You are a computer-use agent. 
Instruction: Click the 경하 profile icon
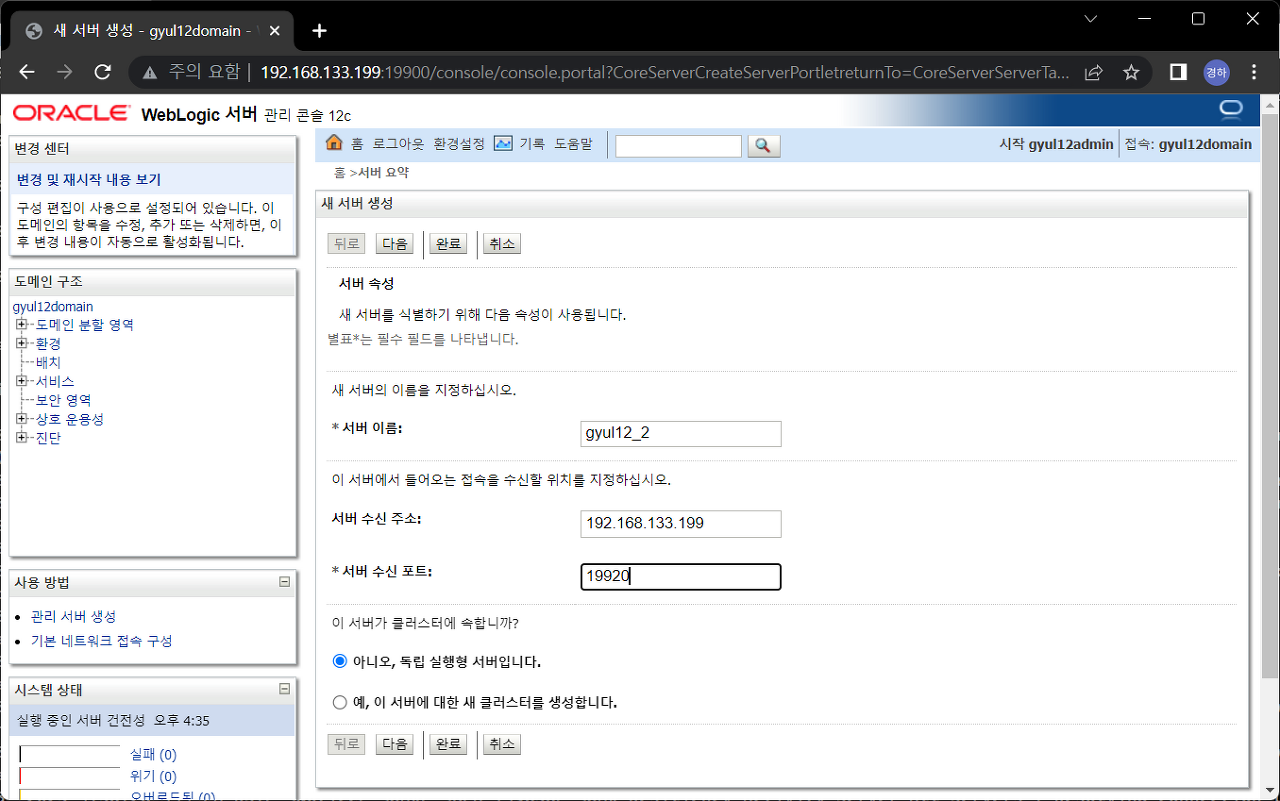tap(1216, 72)
